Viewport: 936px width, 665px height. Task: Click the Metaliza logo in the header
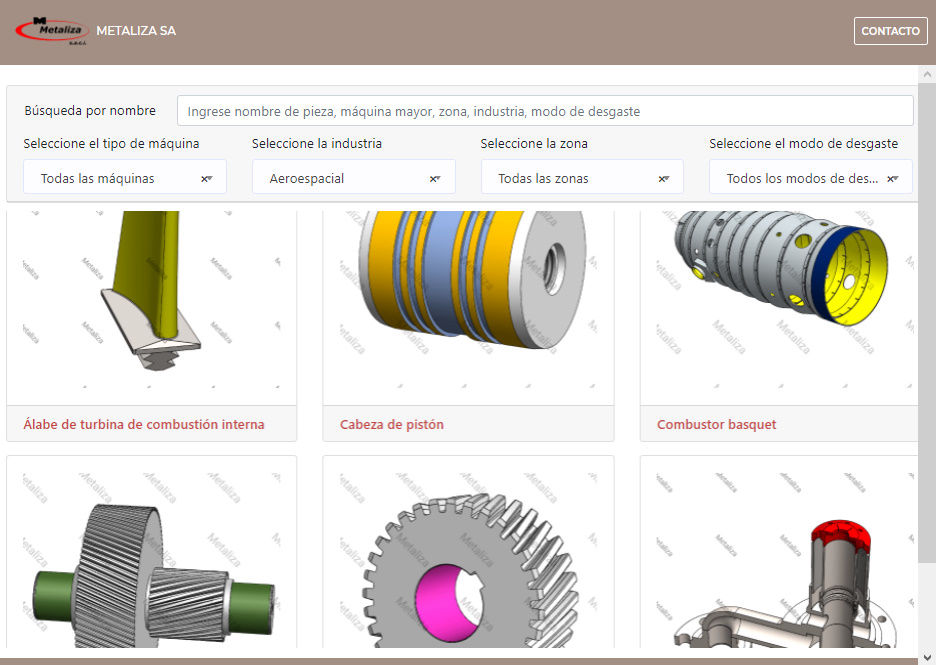51,31
